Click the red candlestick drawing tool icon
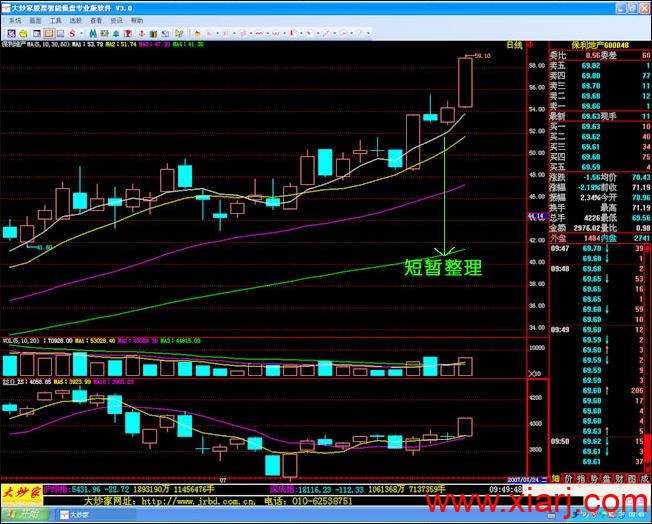Screen dimensions: 652x524 coord(291,33)
